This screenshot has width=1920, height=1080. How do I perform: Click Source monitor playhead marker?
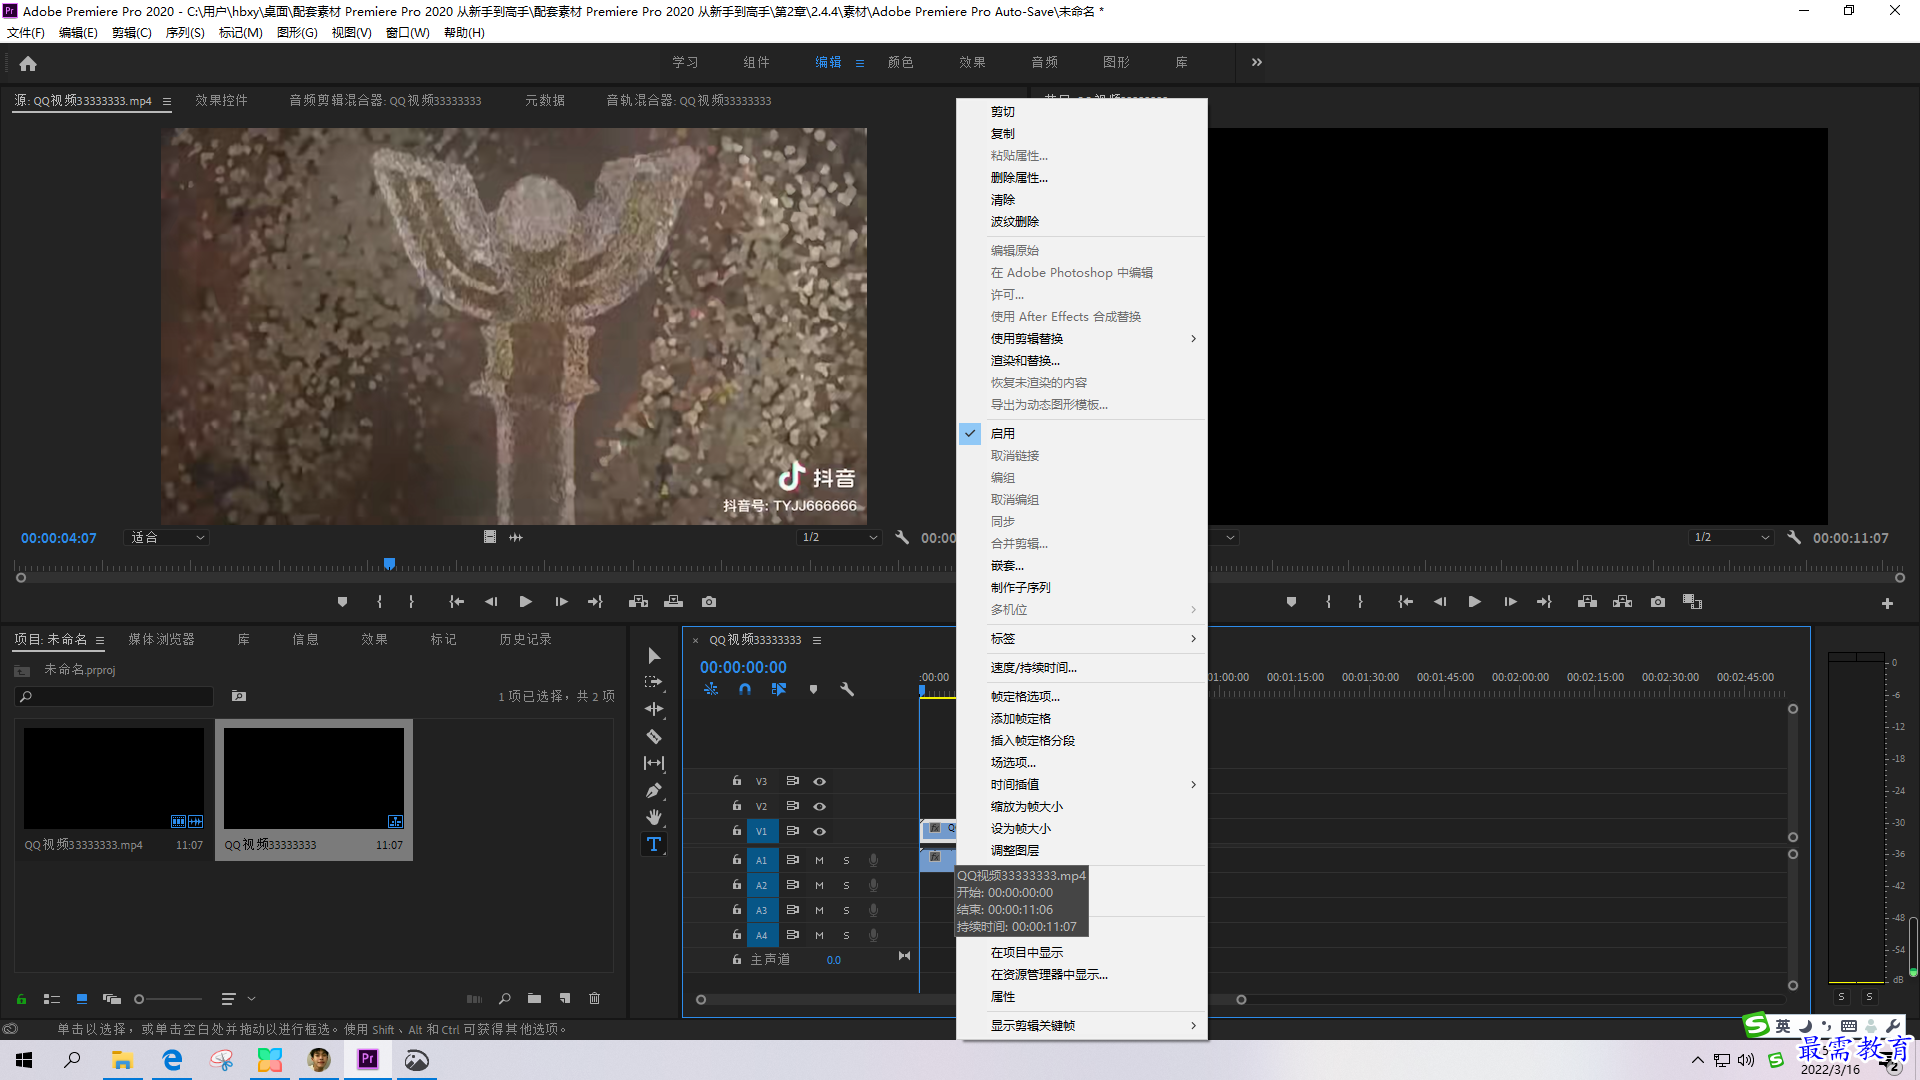point(390,564)
